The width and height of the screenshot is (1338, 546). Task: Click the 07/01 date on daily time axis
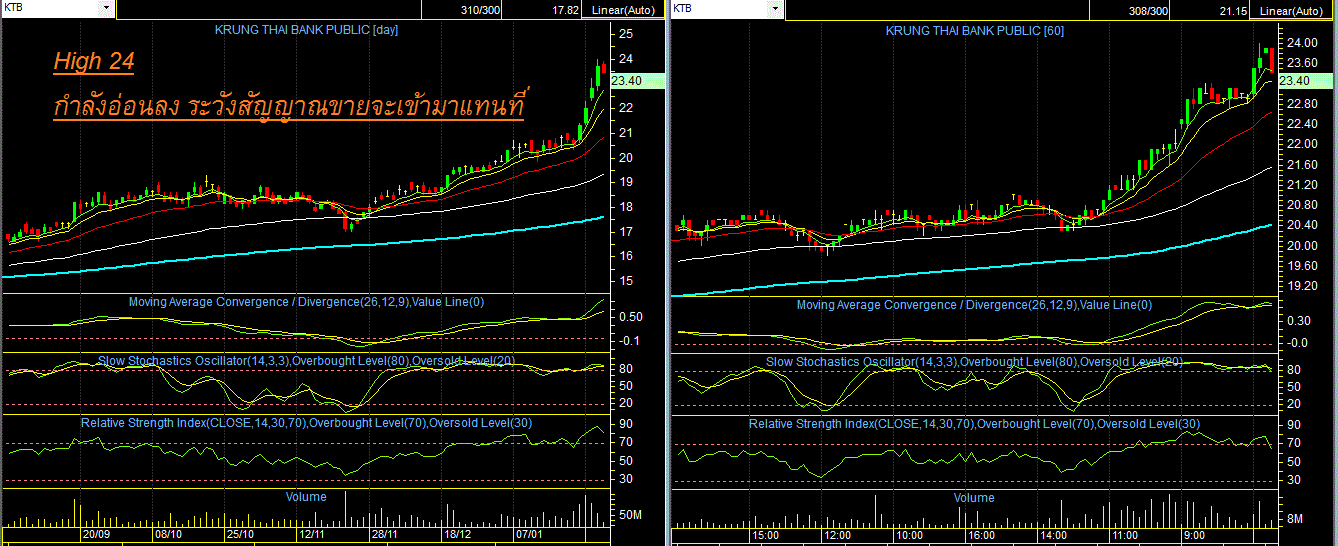tap(529, 535)
